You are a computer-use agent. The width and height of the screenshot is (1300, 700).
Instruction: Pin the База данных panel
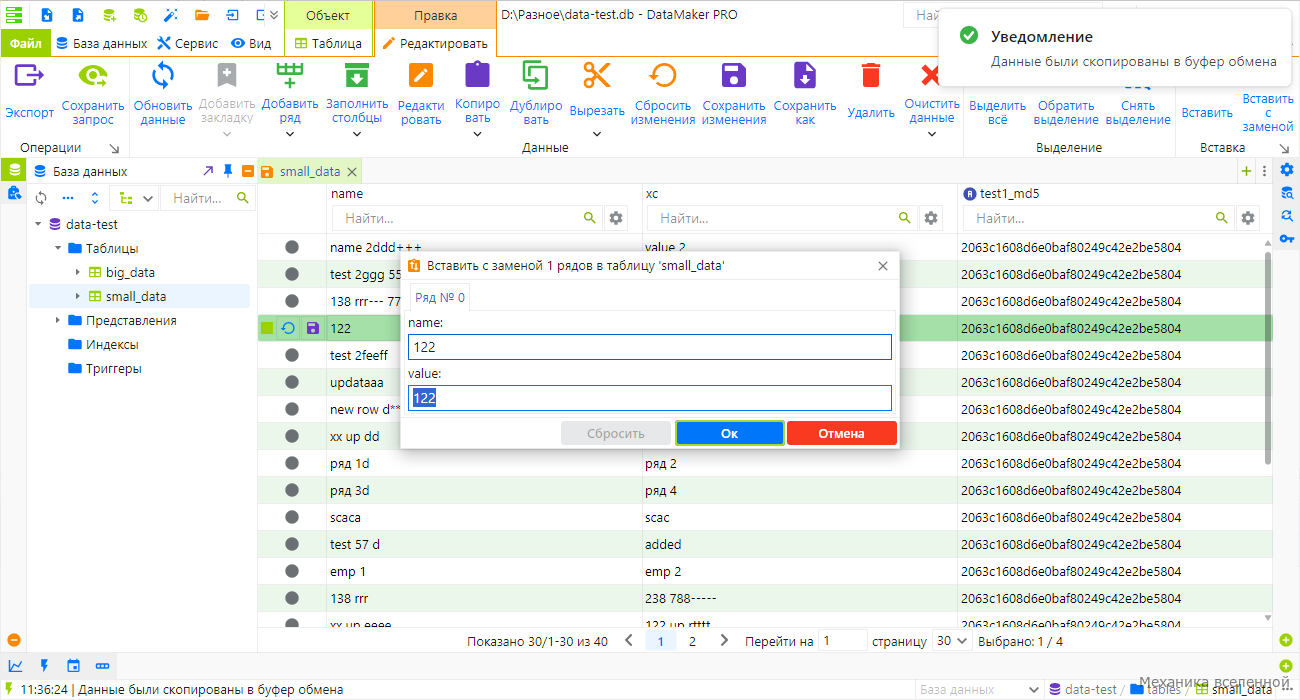[228, 171]
